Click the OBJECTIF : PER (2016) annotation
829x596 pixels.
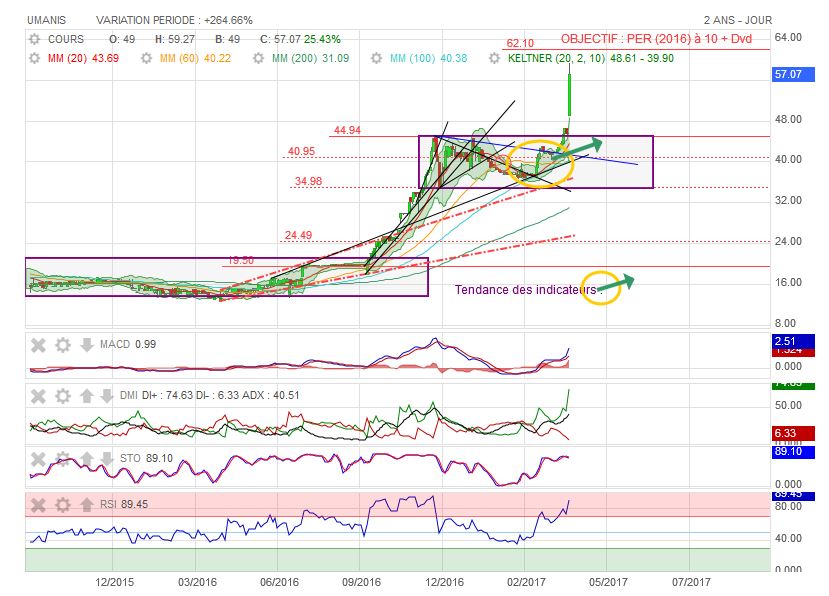656,39
